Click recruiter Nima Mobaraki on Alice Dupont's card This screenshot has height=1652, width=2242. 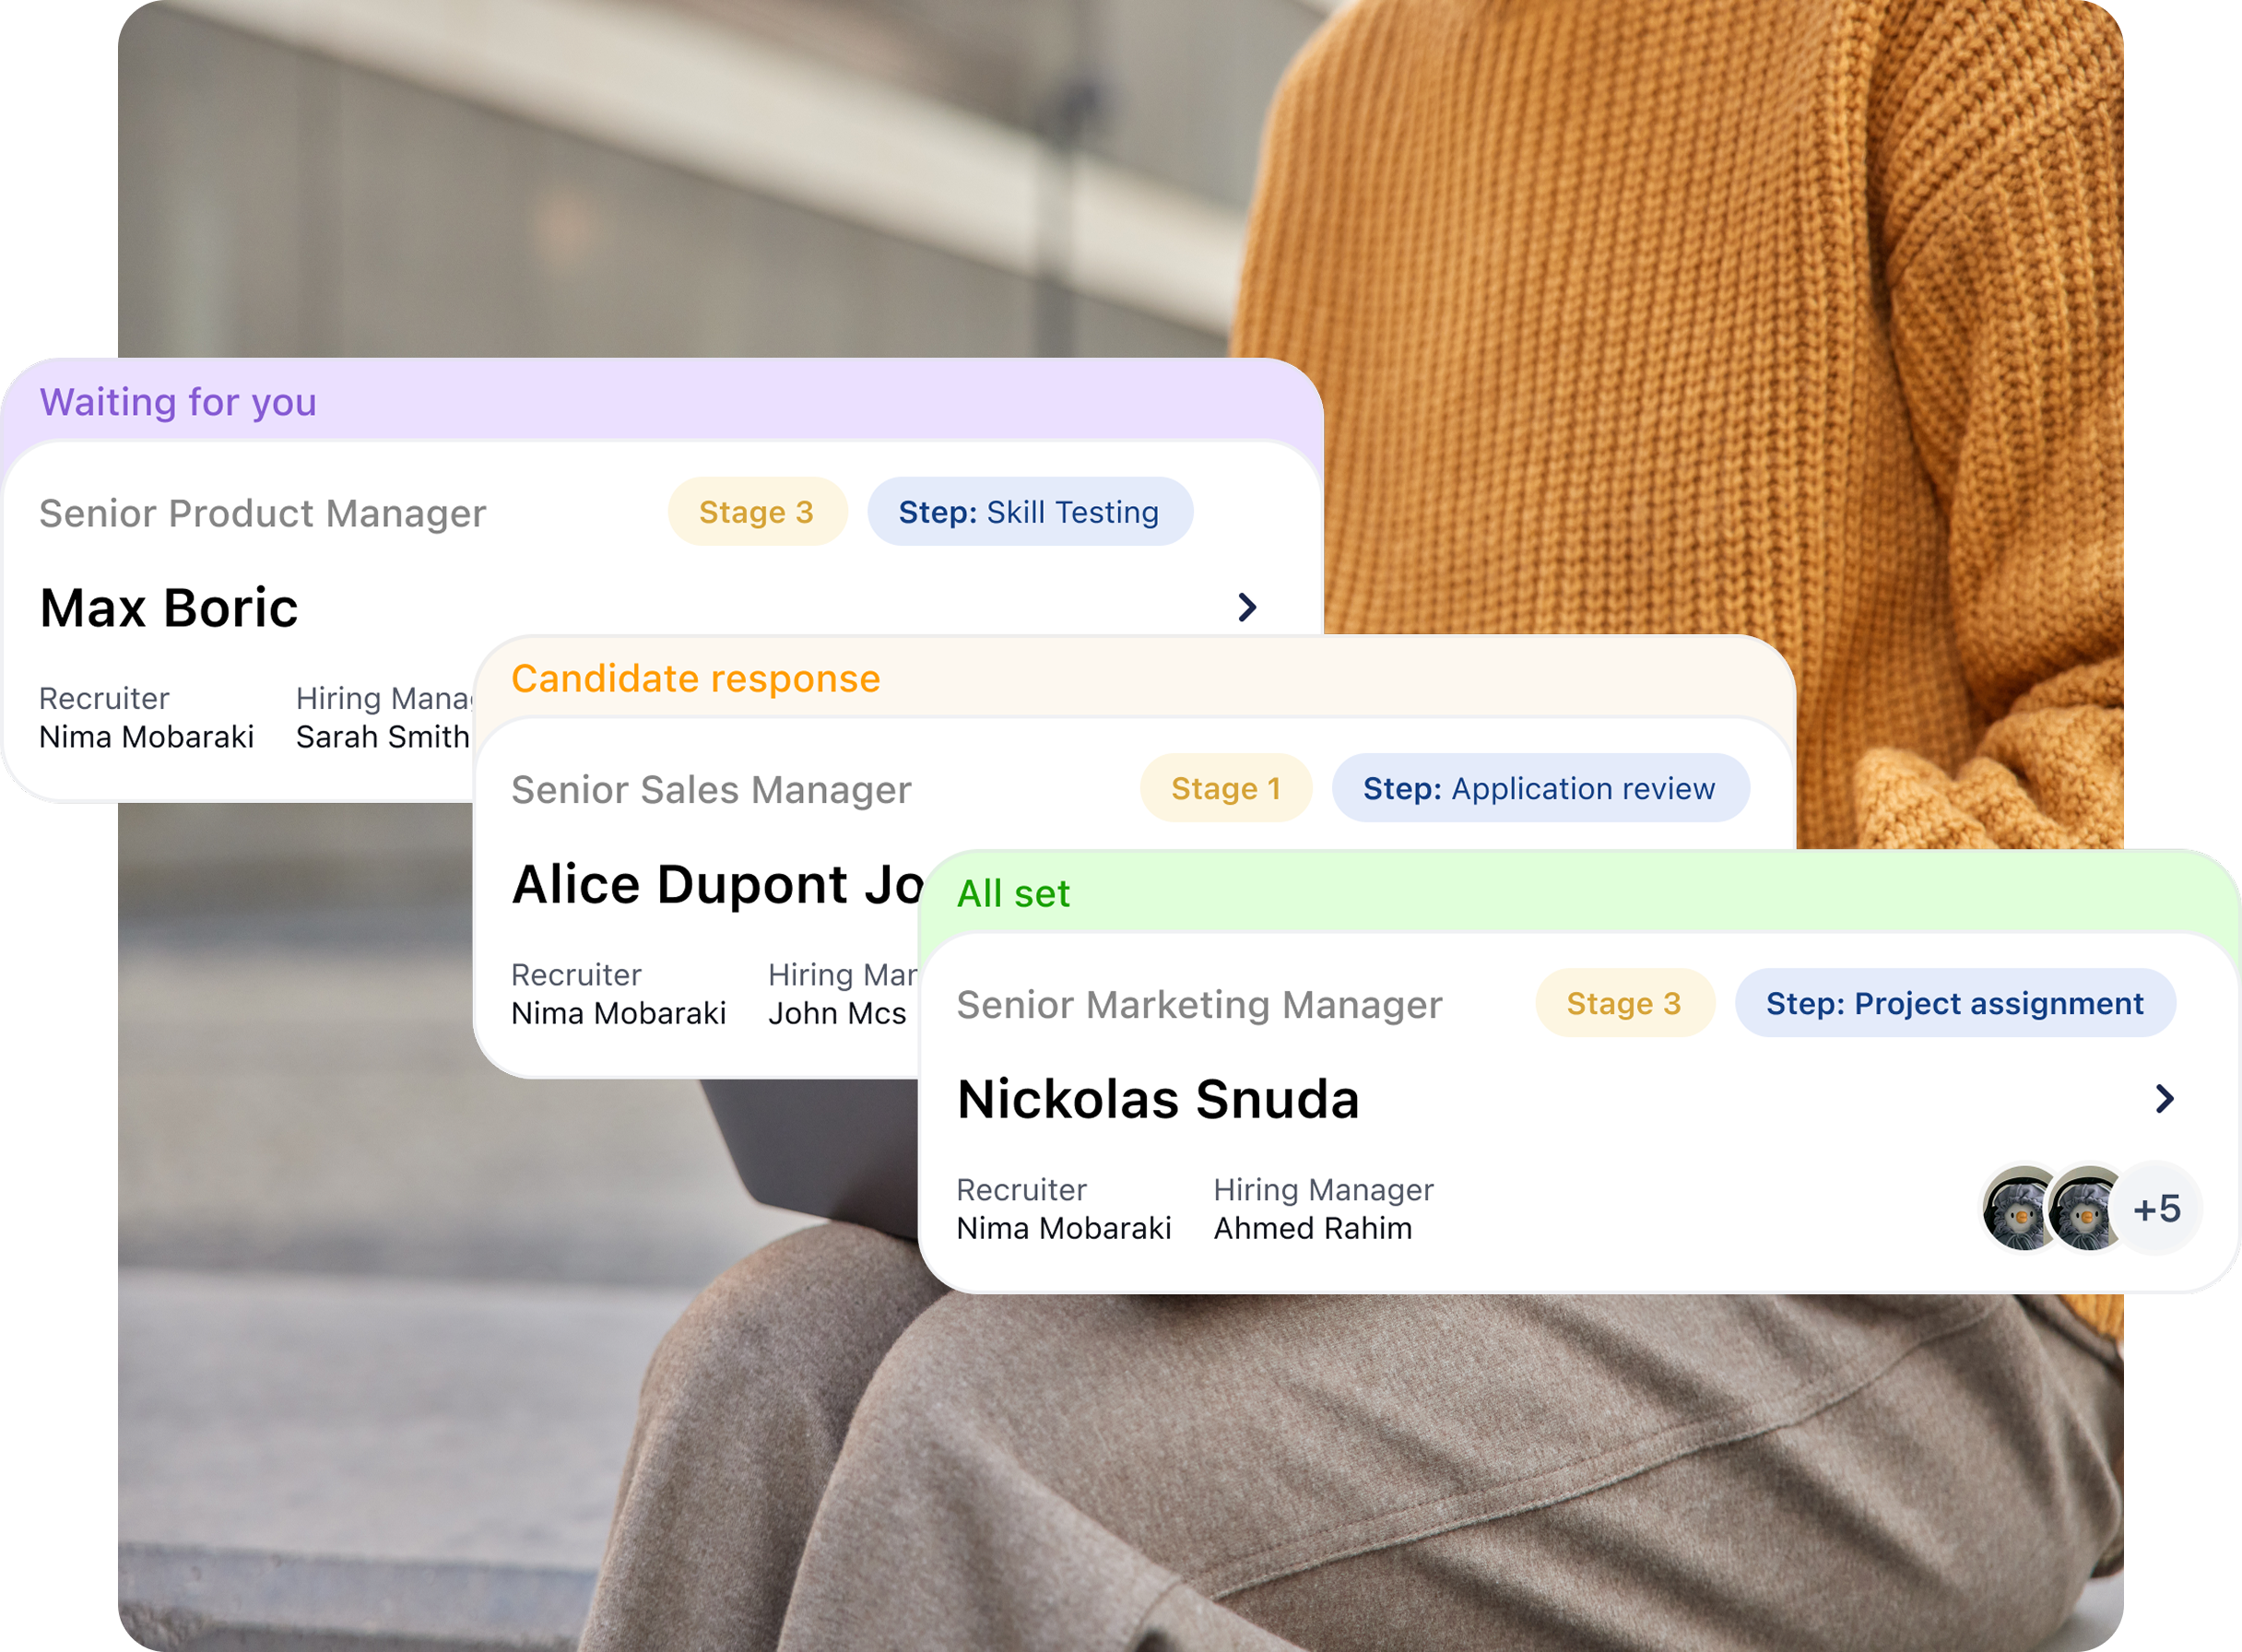click(619, 1013)
